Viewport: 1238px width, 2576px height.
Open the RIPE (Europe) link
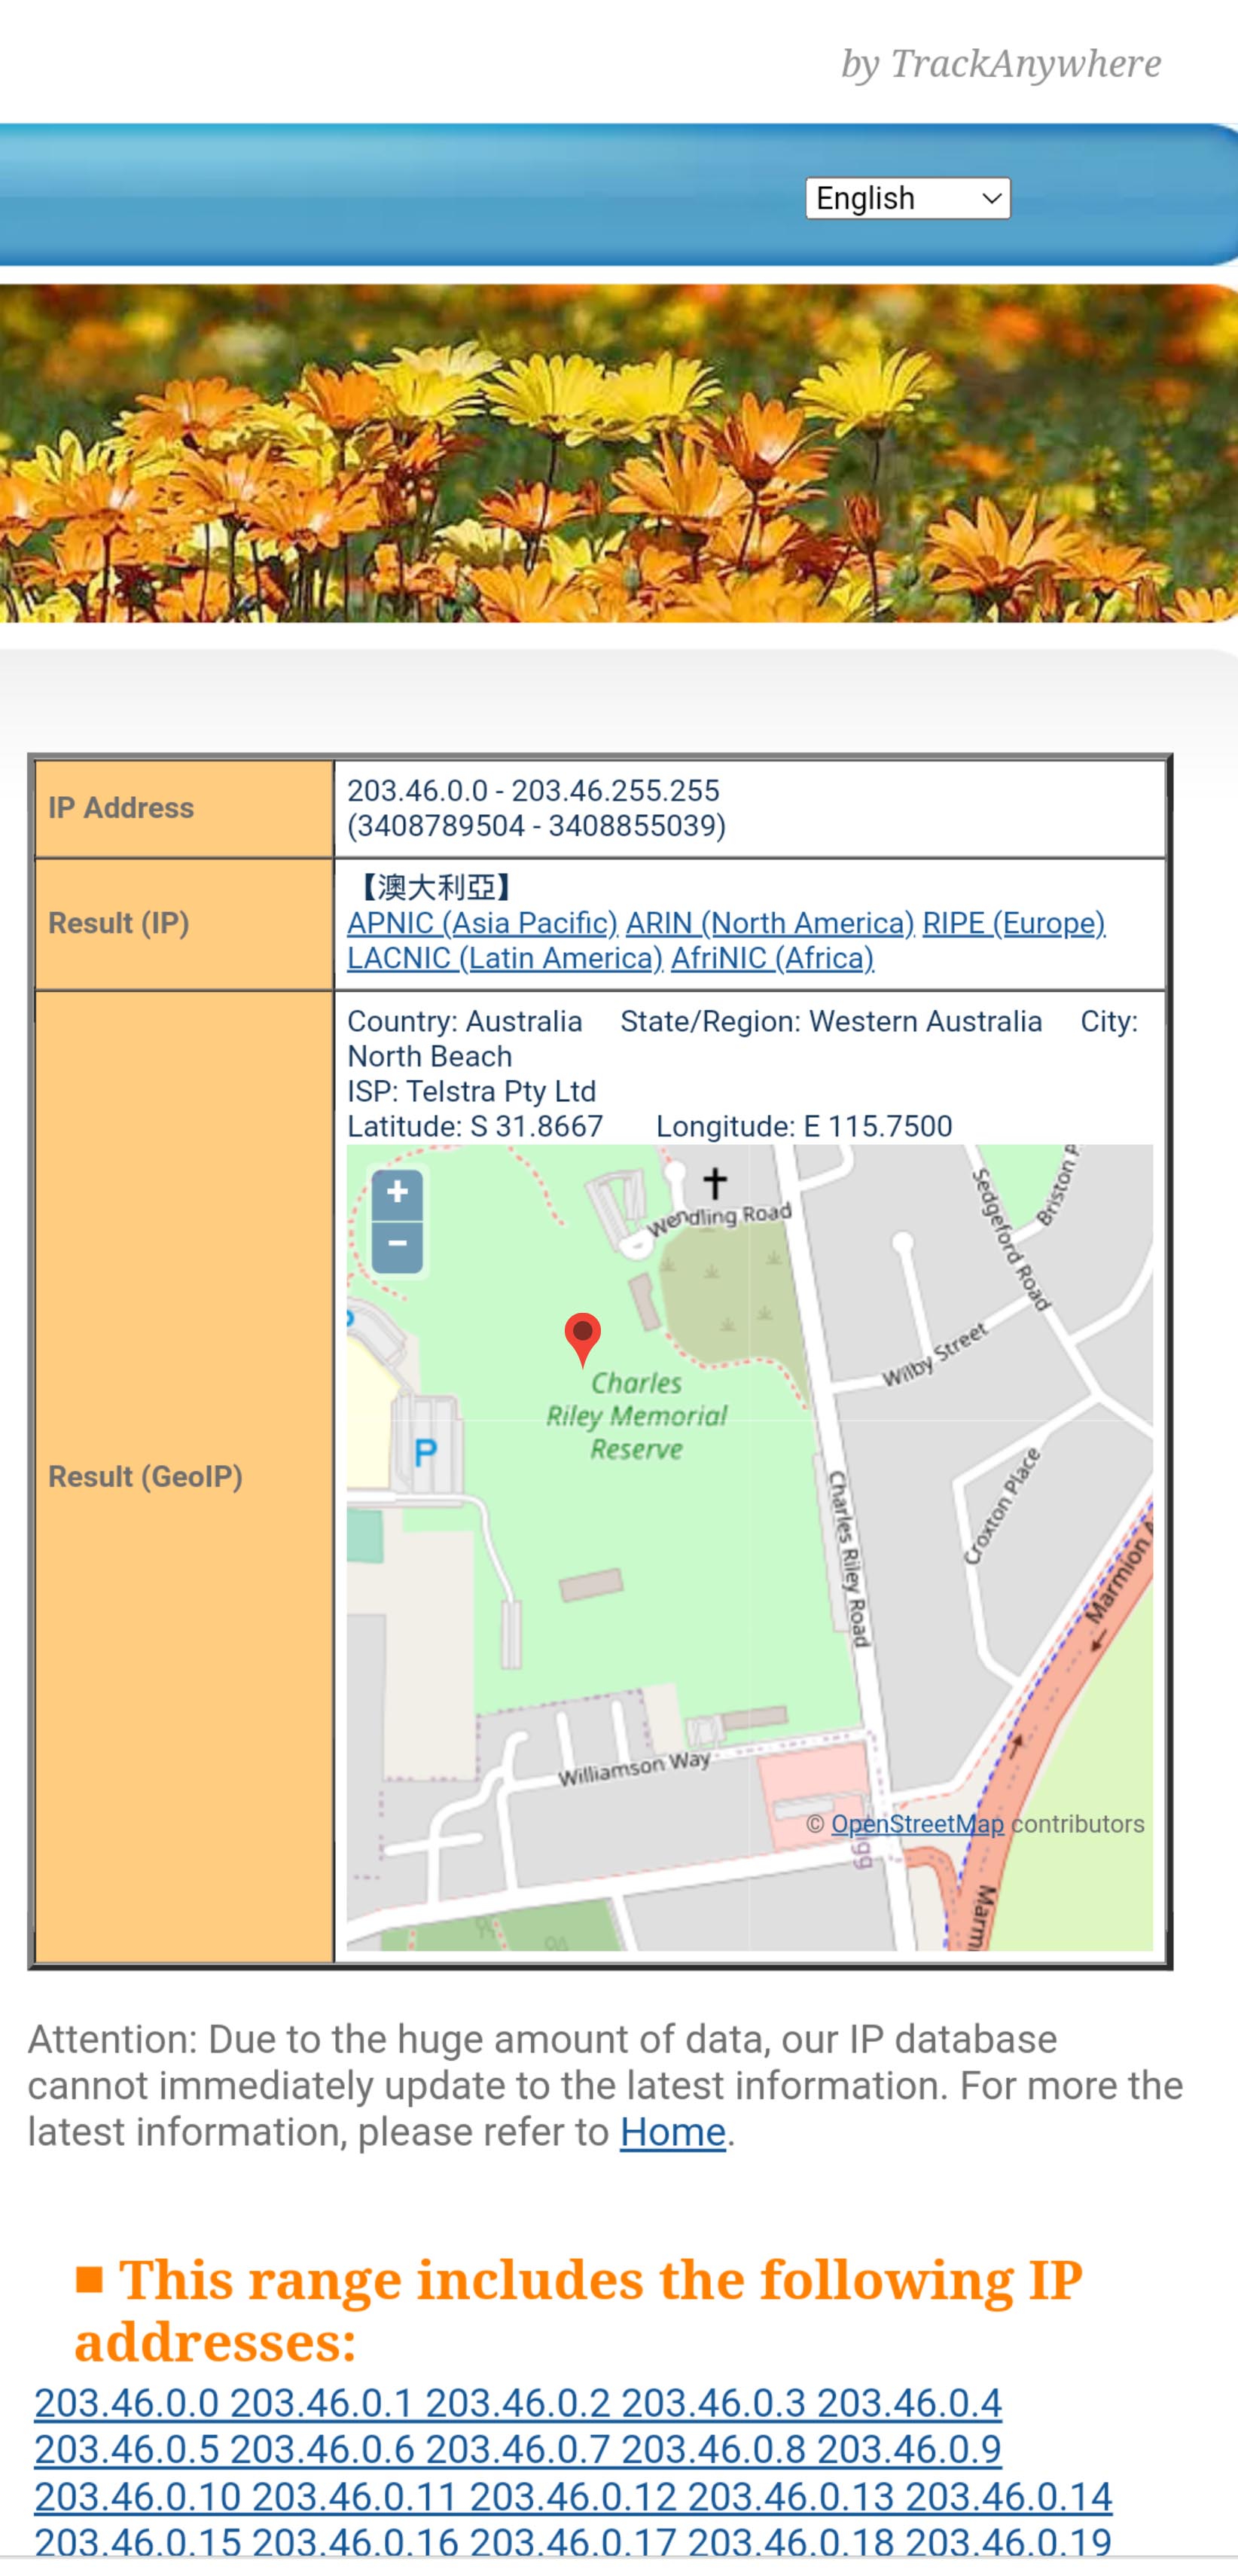[1014, 923]
